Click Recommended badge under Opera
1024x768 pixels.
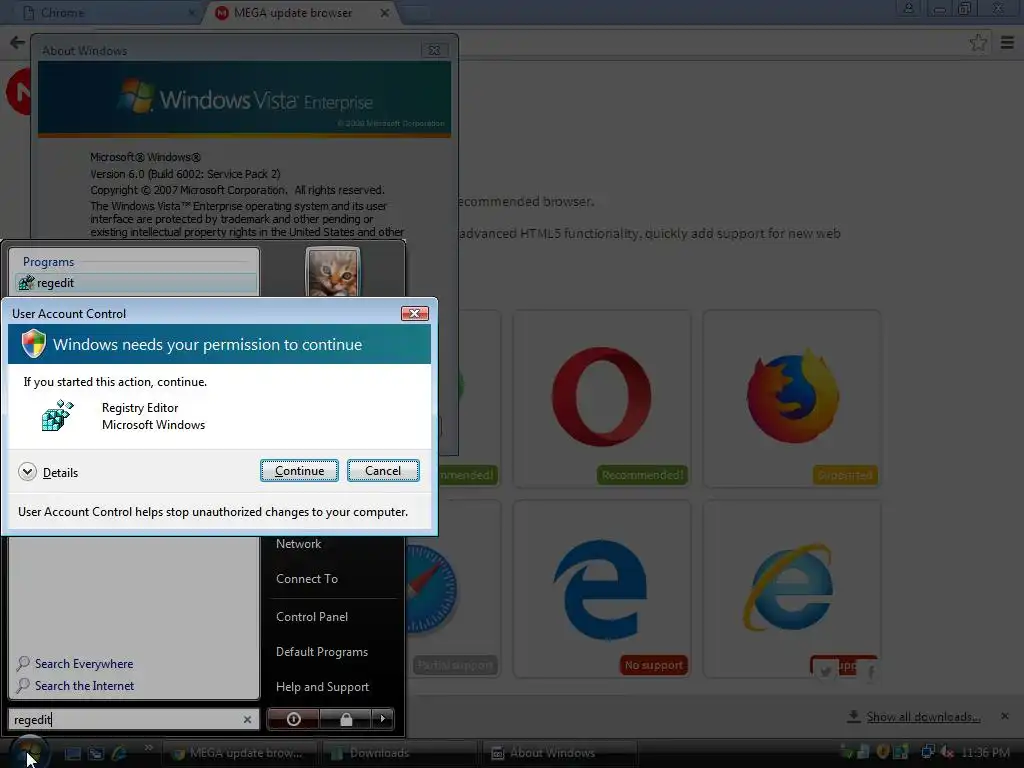[x=643, y=475]
